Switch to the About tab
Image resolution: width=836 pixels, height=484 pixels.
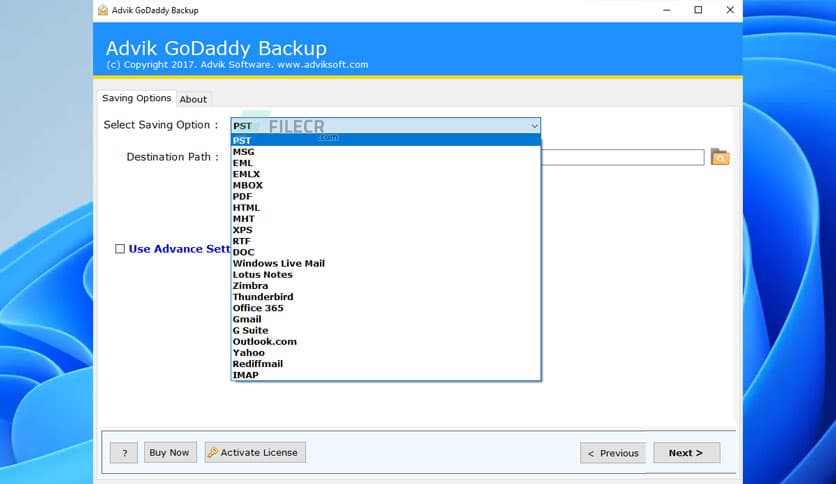(193, 99)
